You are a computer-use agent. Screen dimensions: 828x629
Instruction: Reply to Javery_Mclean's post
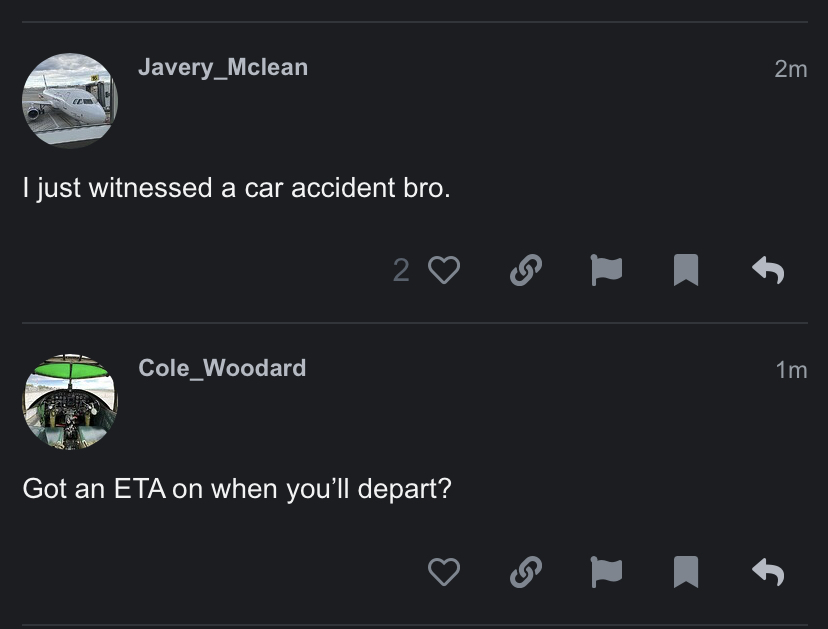(767, 270)
